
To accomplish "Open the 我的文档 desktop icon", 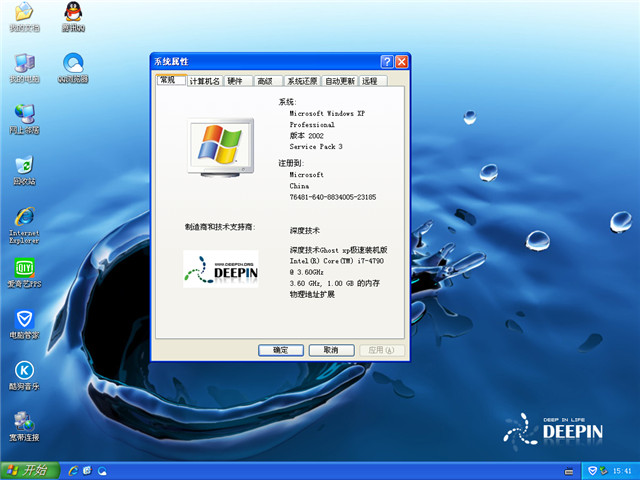I will point(23,13).
